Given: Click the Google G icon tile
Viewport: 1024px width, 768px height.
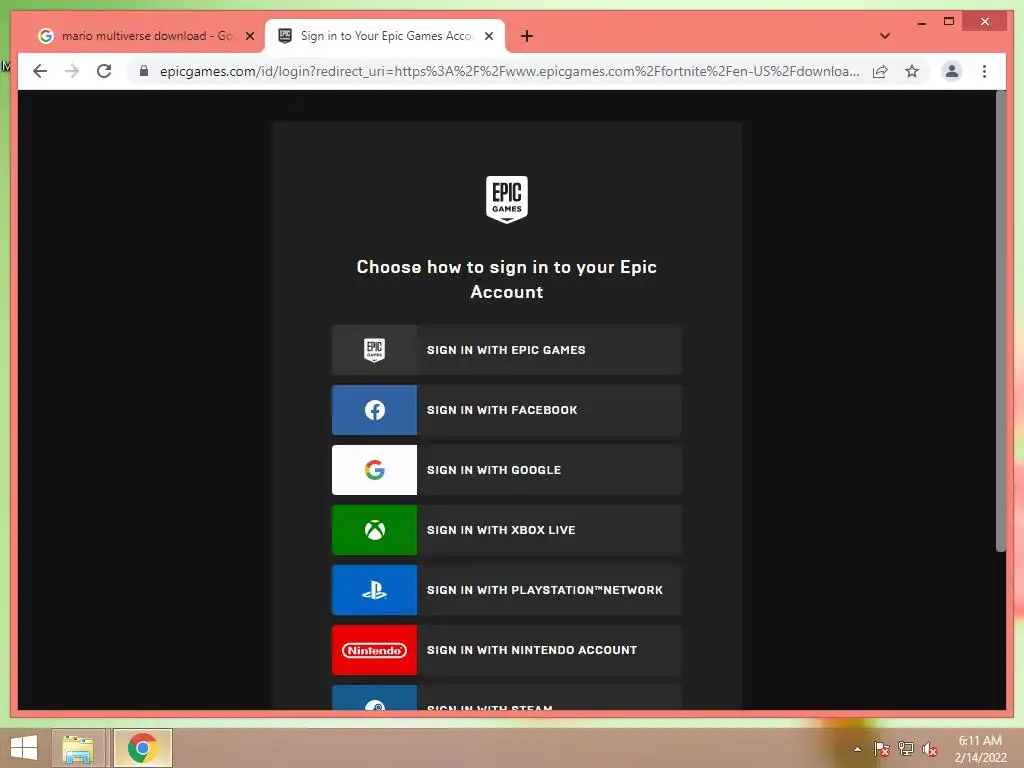Looking at the screenshot, I should [x=374, y=470].
